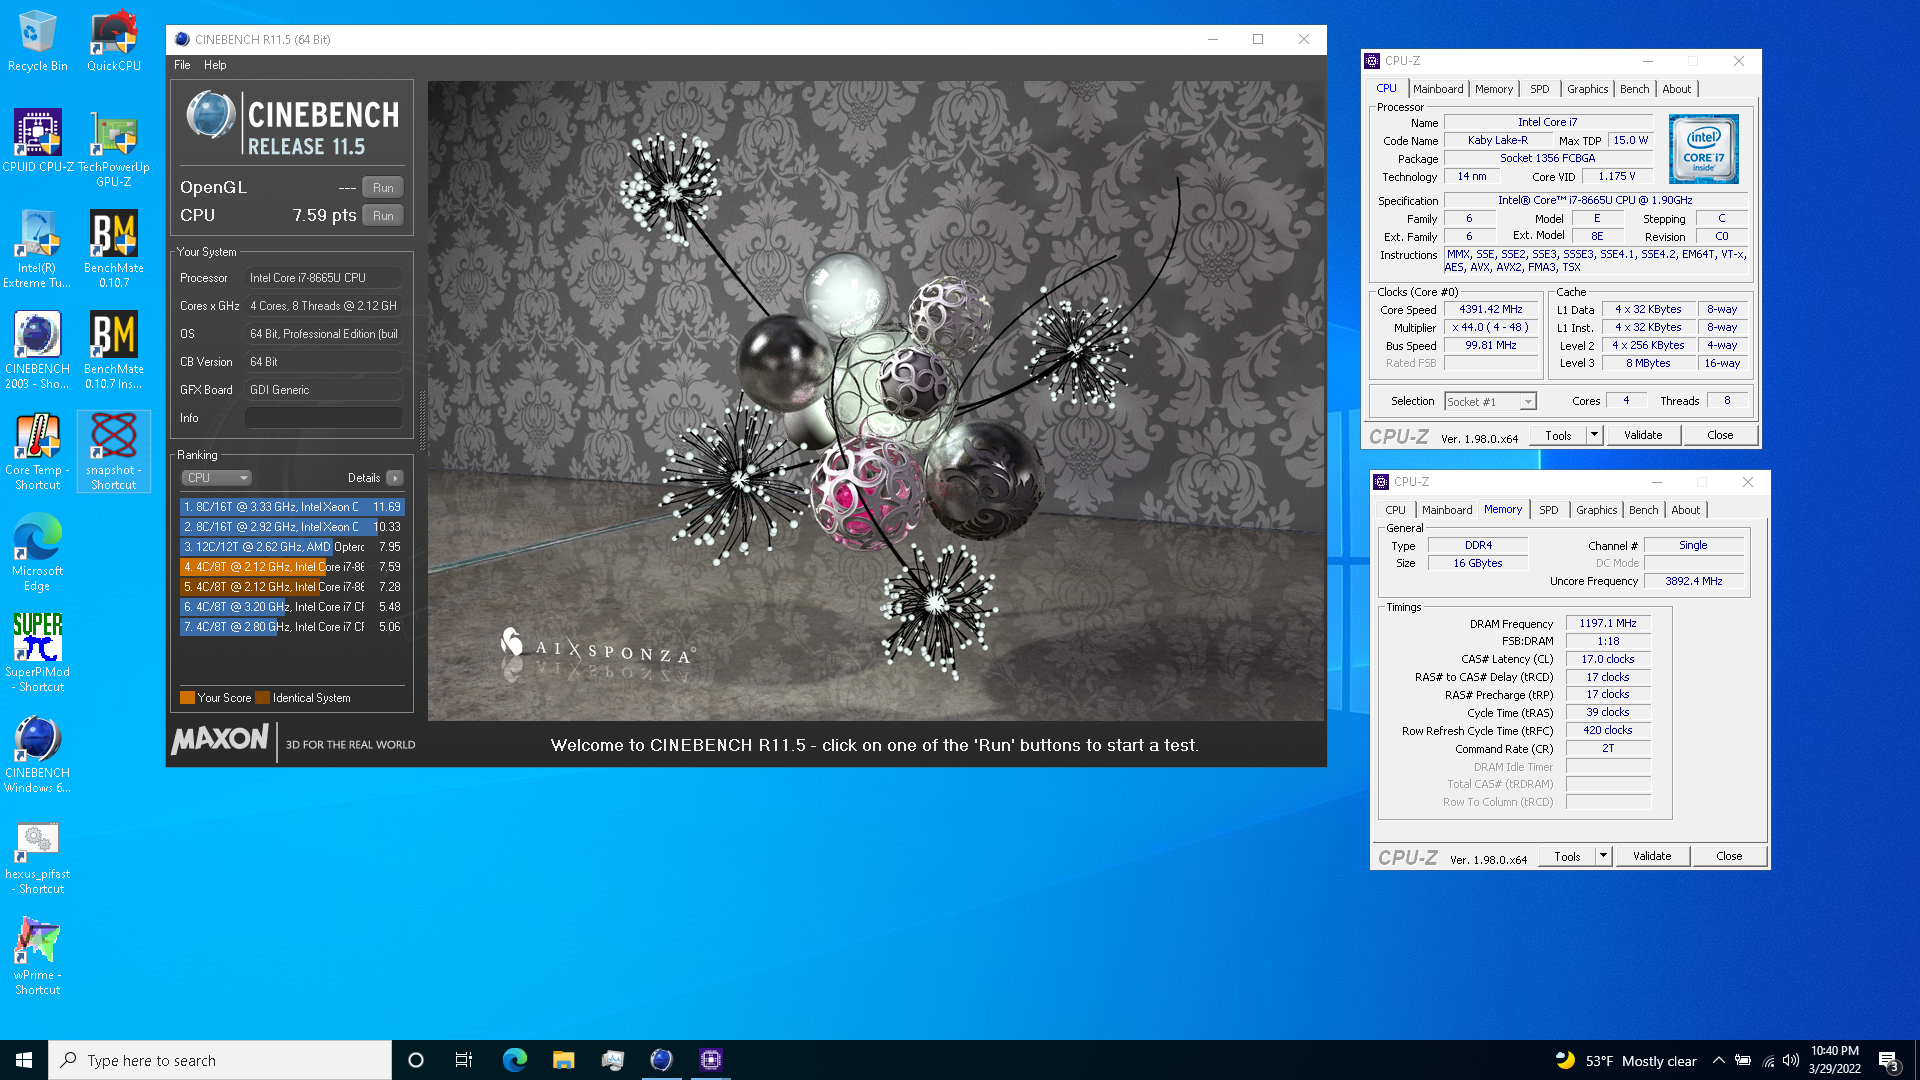Switch to CPU-Z taskbar icon
1920x1080 pixels.
point(710,1060)
